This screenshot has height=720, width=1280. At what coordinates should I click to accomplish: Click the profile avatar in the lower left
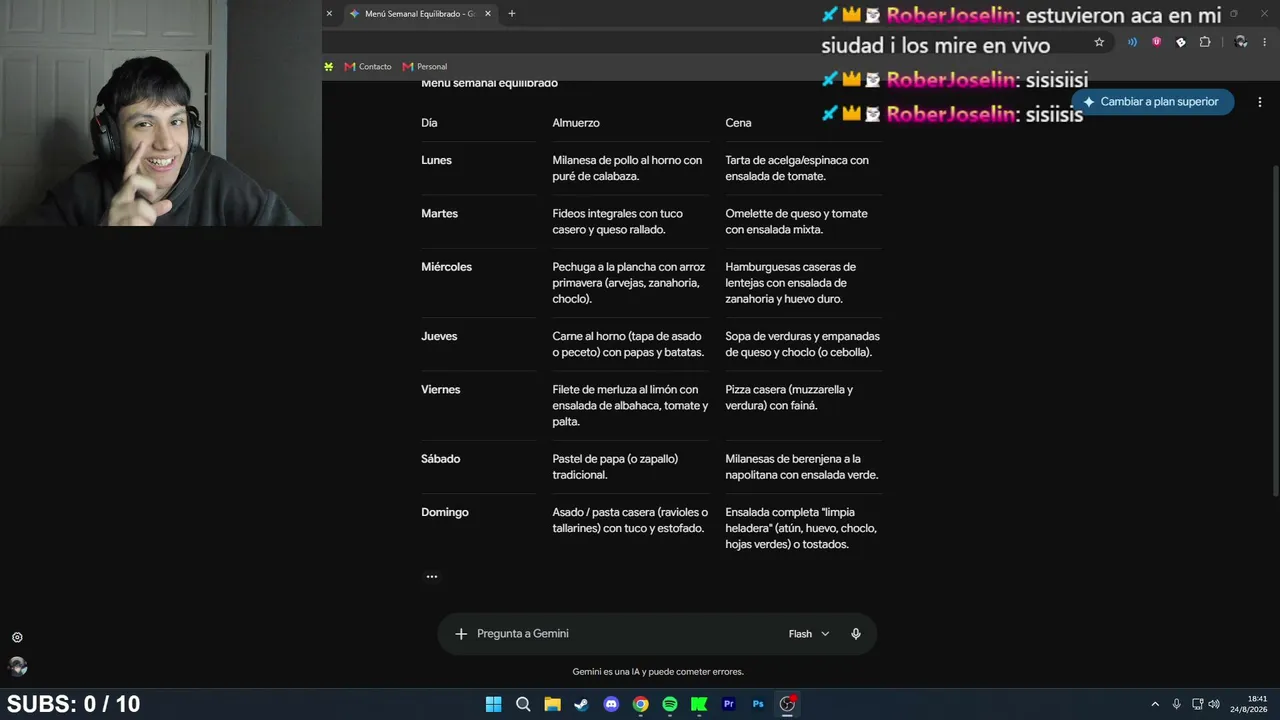[17, 666]
